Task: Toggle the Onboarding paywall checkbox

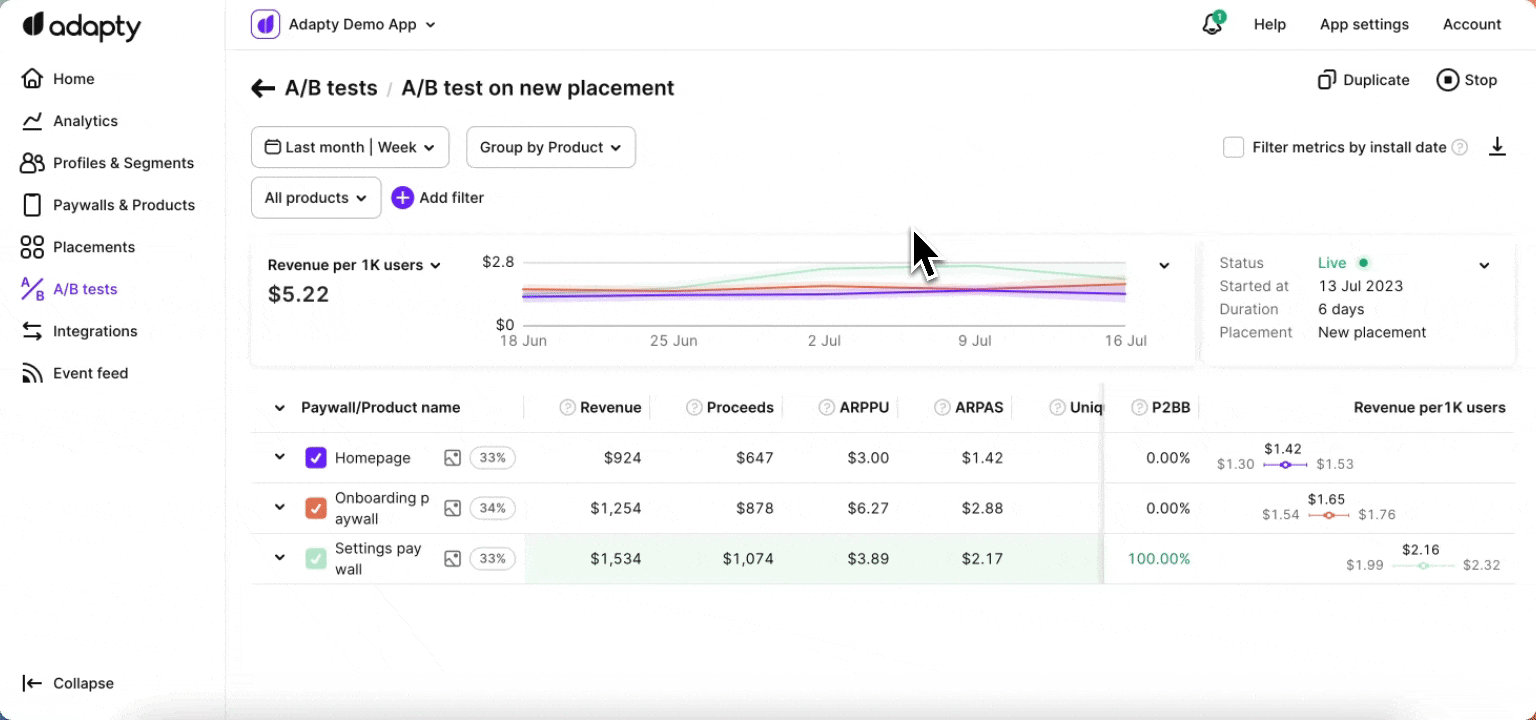Action: coord(315,508)
